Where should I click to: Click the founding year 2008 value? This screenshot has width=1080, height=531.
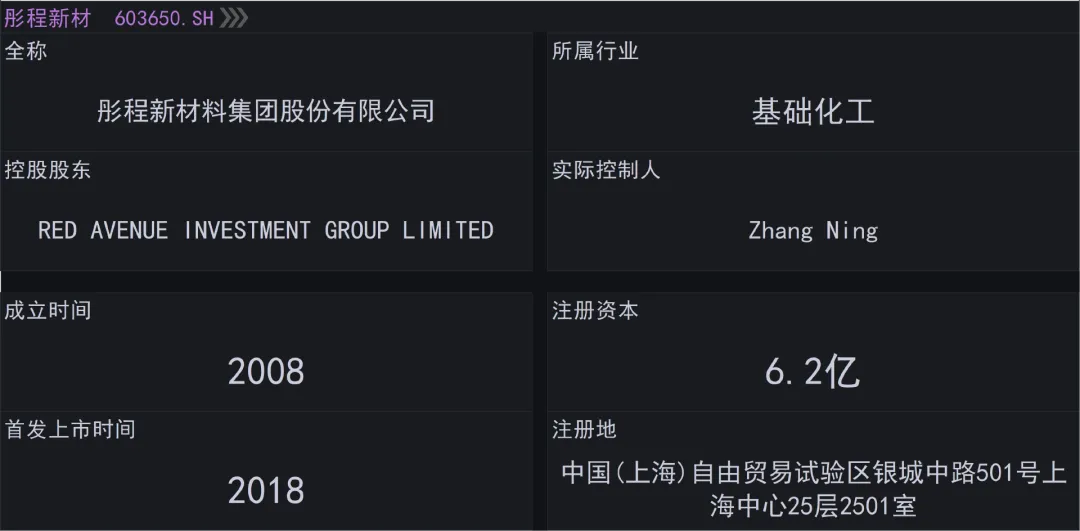266,372
